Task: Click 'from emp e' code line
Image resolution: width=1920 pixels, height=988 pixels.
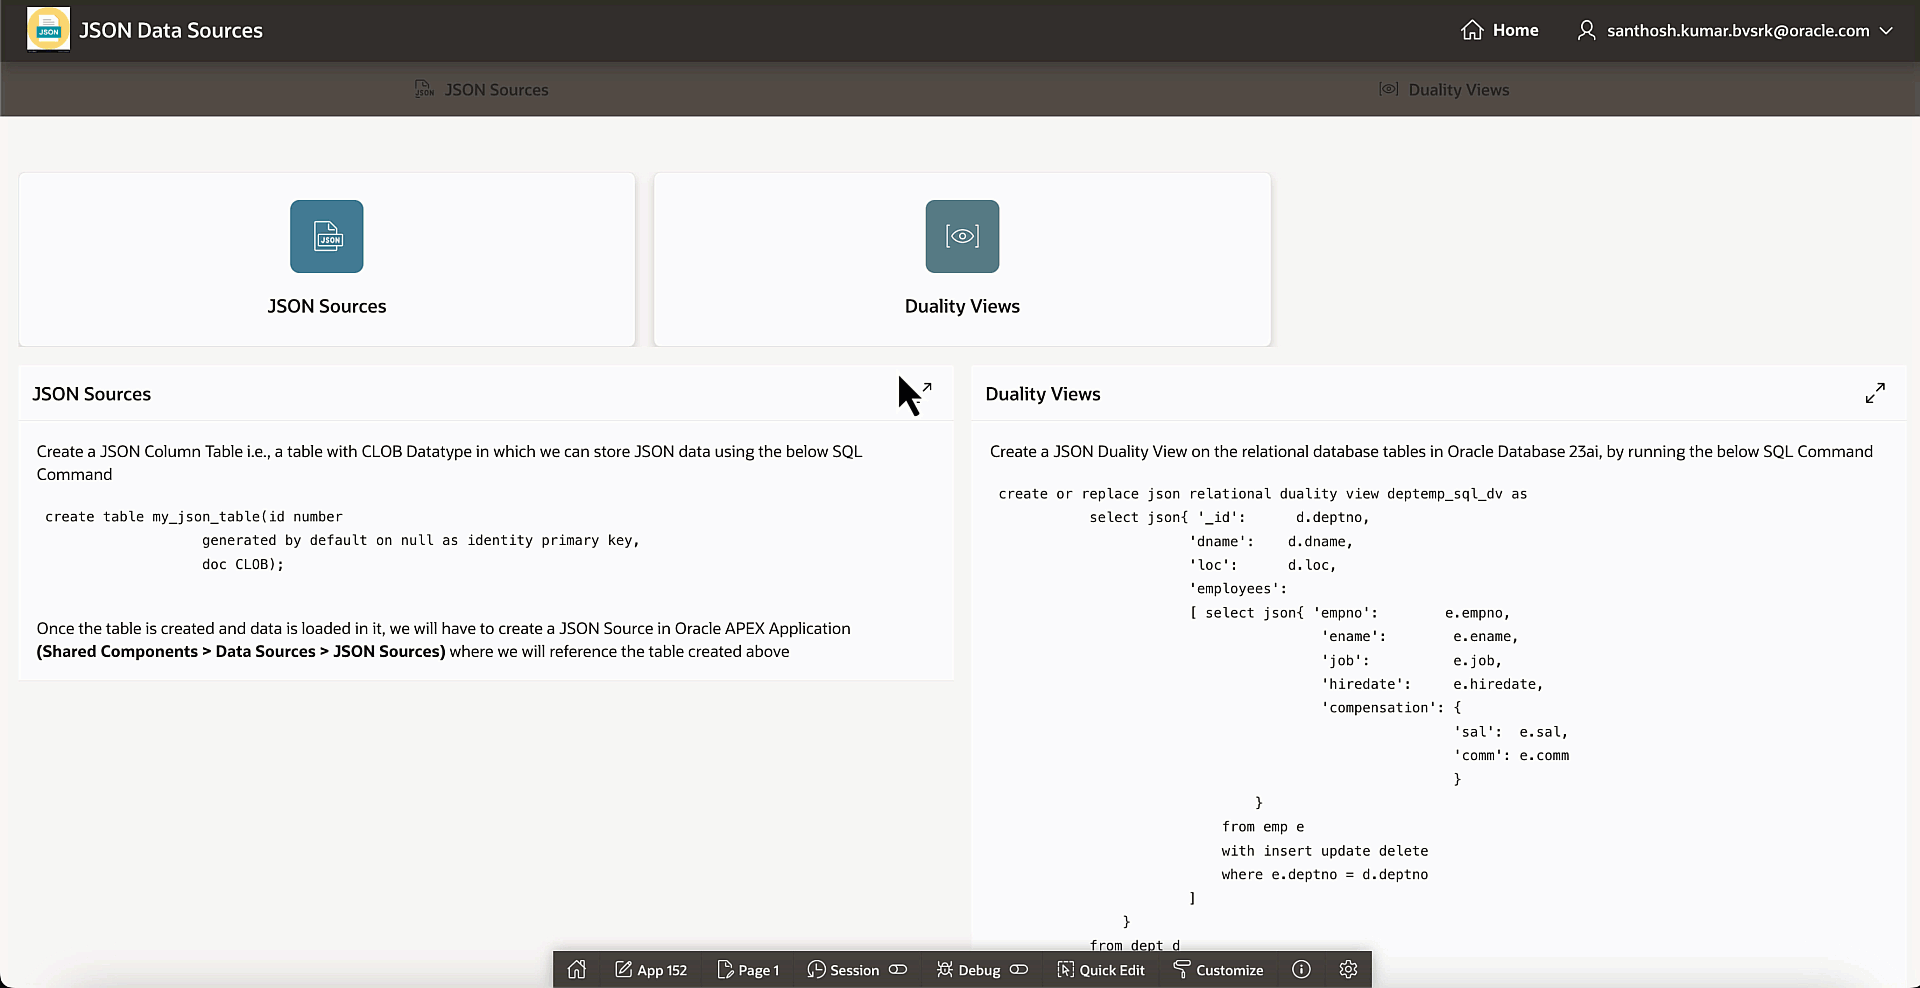Action: (x=1263, y=827)
